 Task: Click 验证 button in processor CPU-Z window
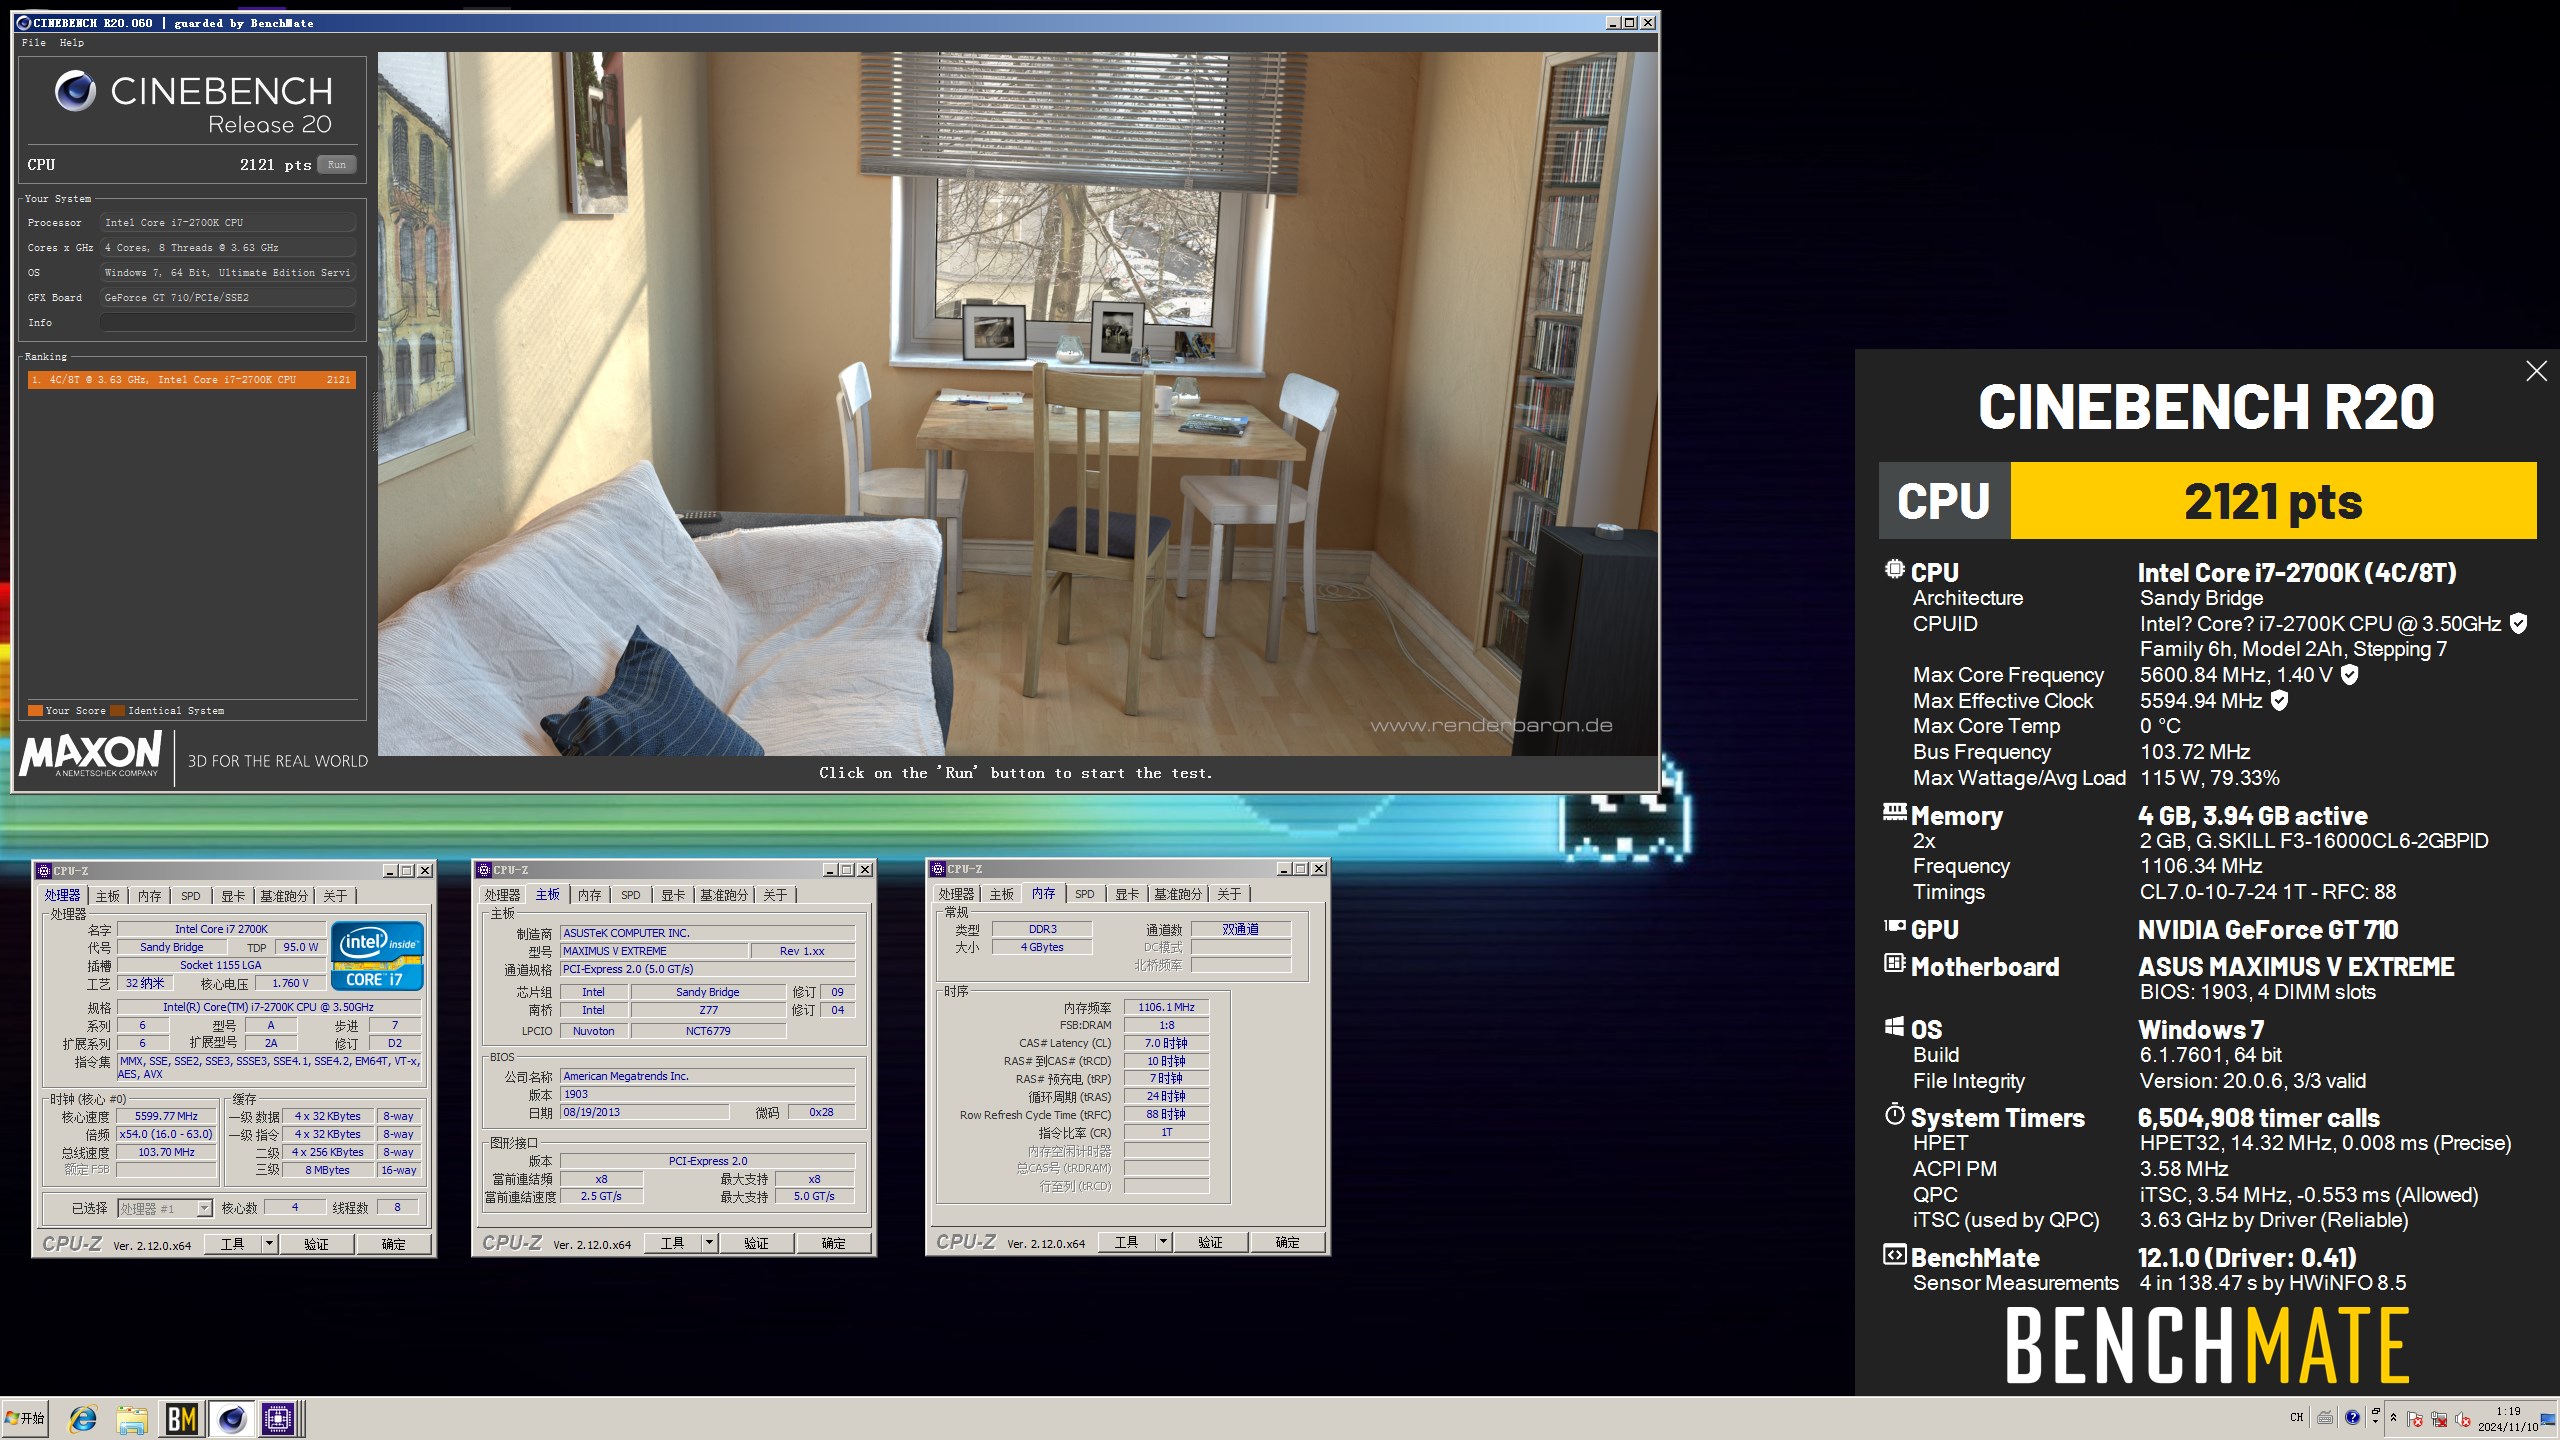click(316, 1244)
